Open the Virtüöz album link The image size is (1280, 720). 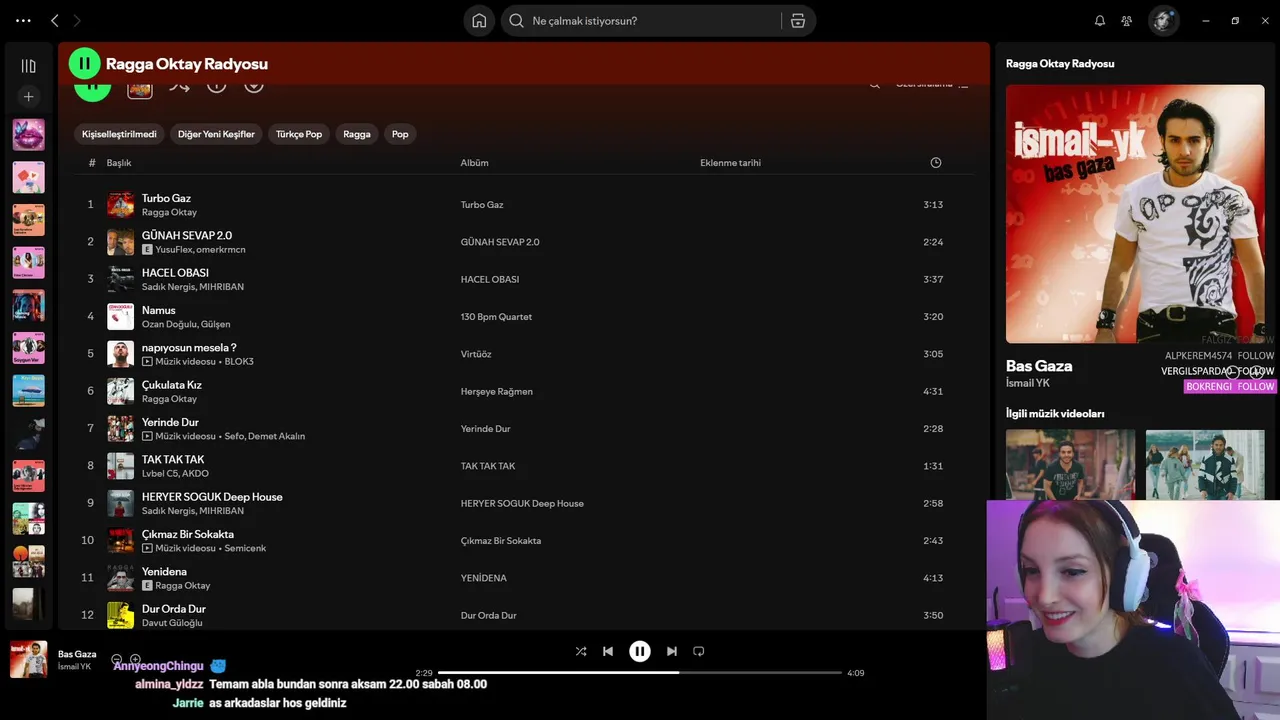pos(476,354)
